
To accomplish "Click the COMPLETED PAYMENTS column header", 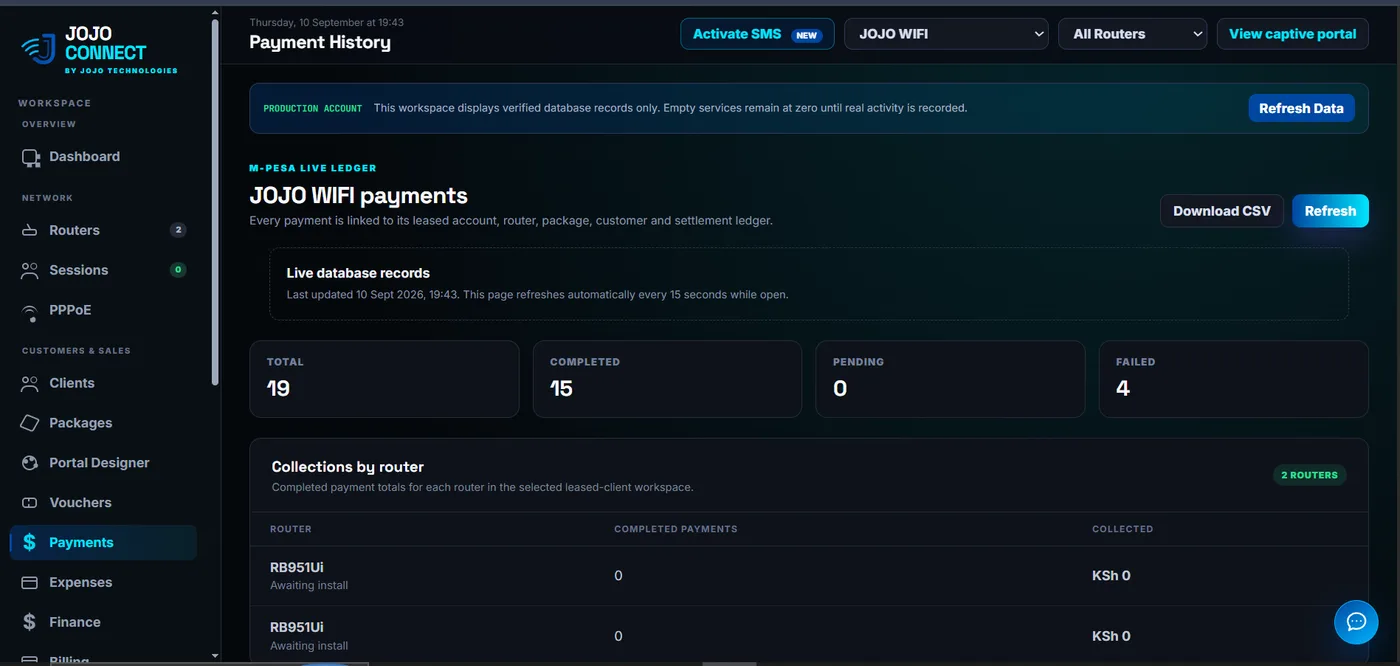I will click(676, 529).
